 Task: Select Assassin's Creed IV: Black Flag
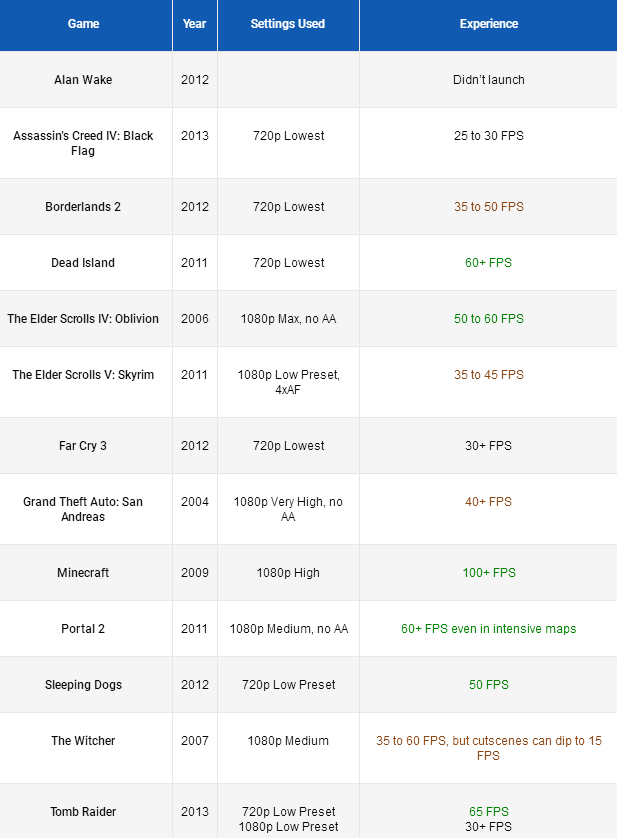pos(84,143)
